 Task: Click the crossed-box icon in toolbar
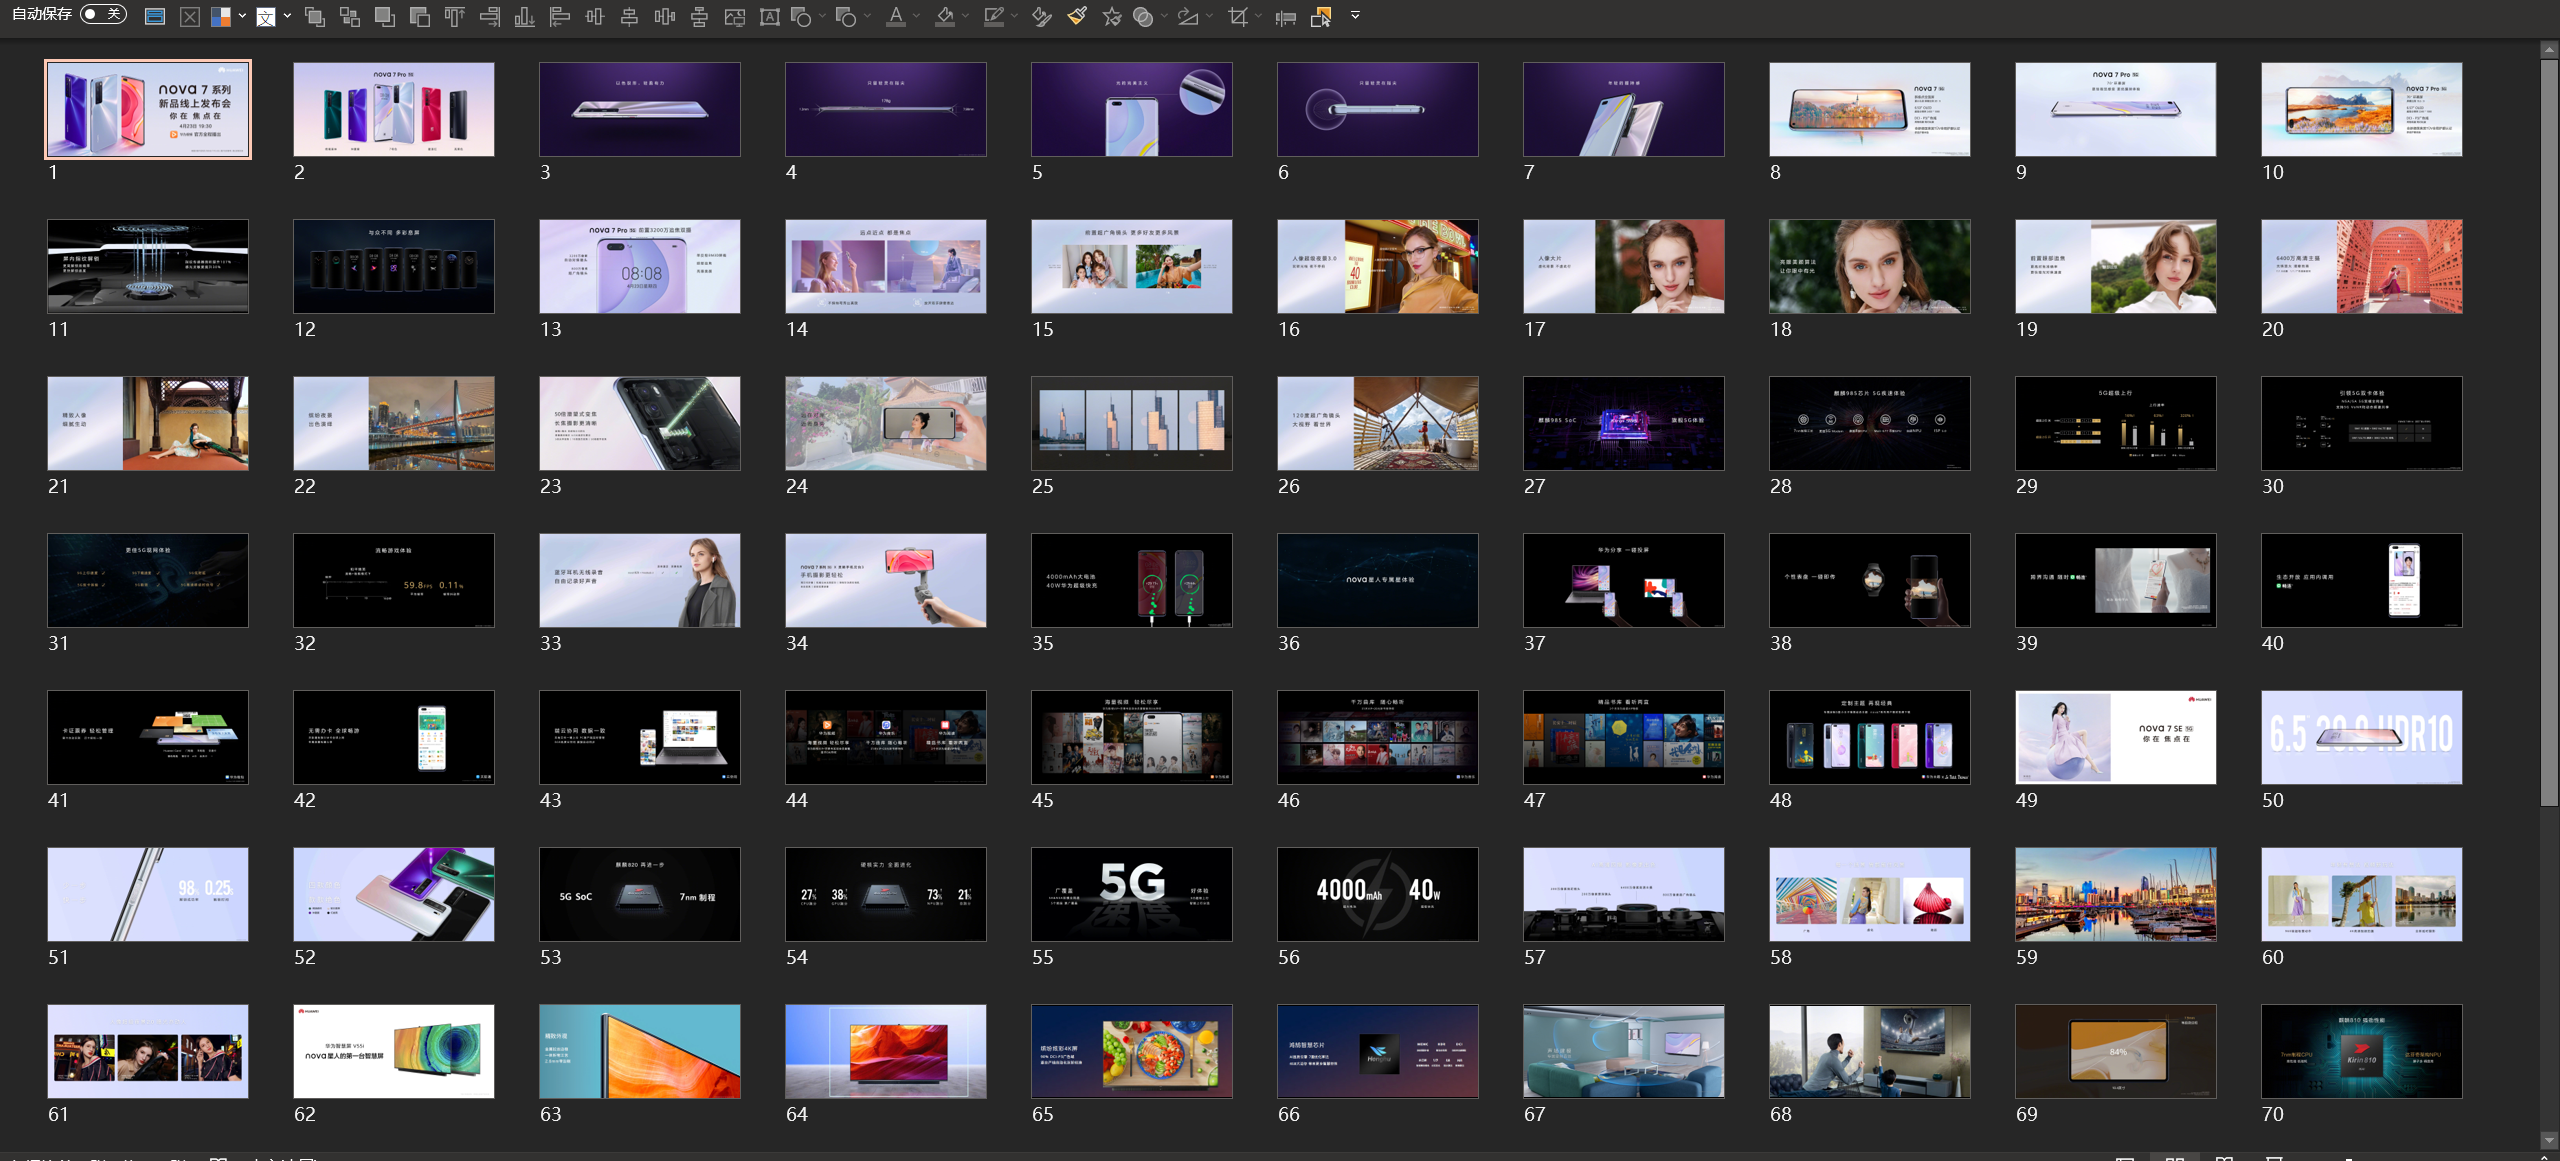(190, 16)
